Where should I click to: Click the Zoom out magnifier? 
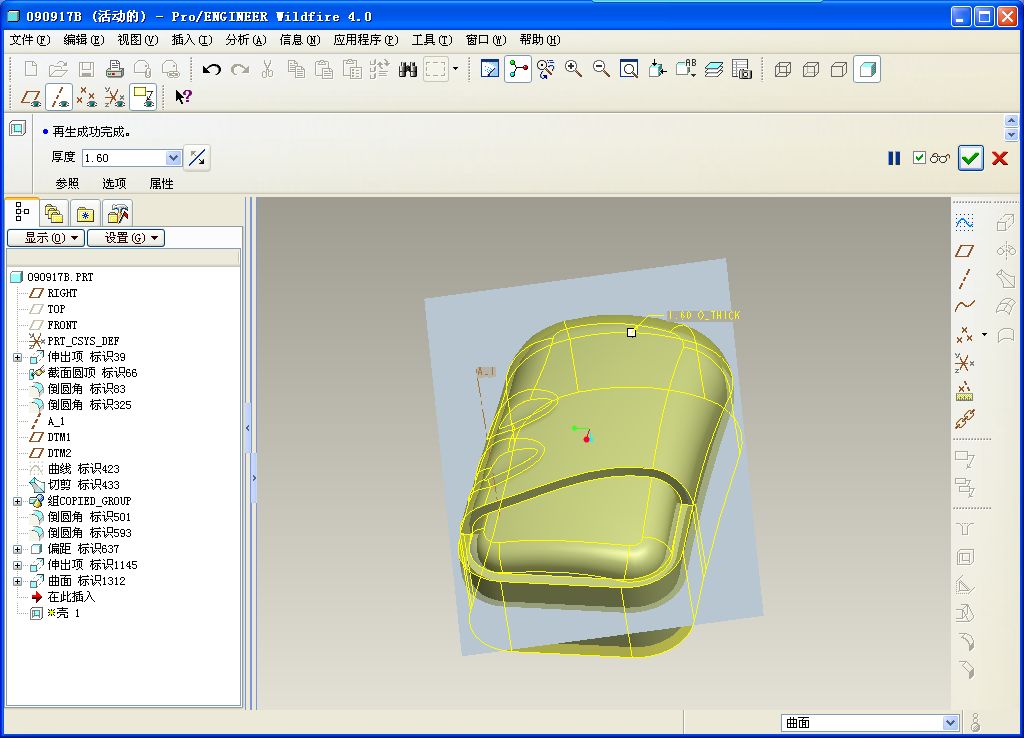click(x=601, y=69)
